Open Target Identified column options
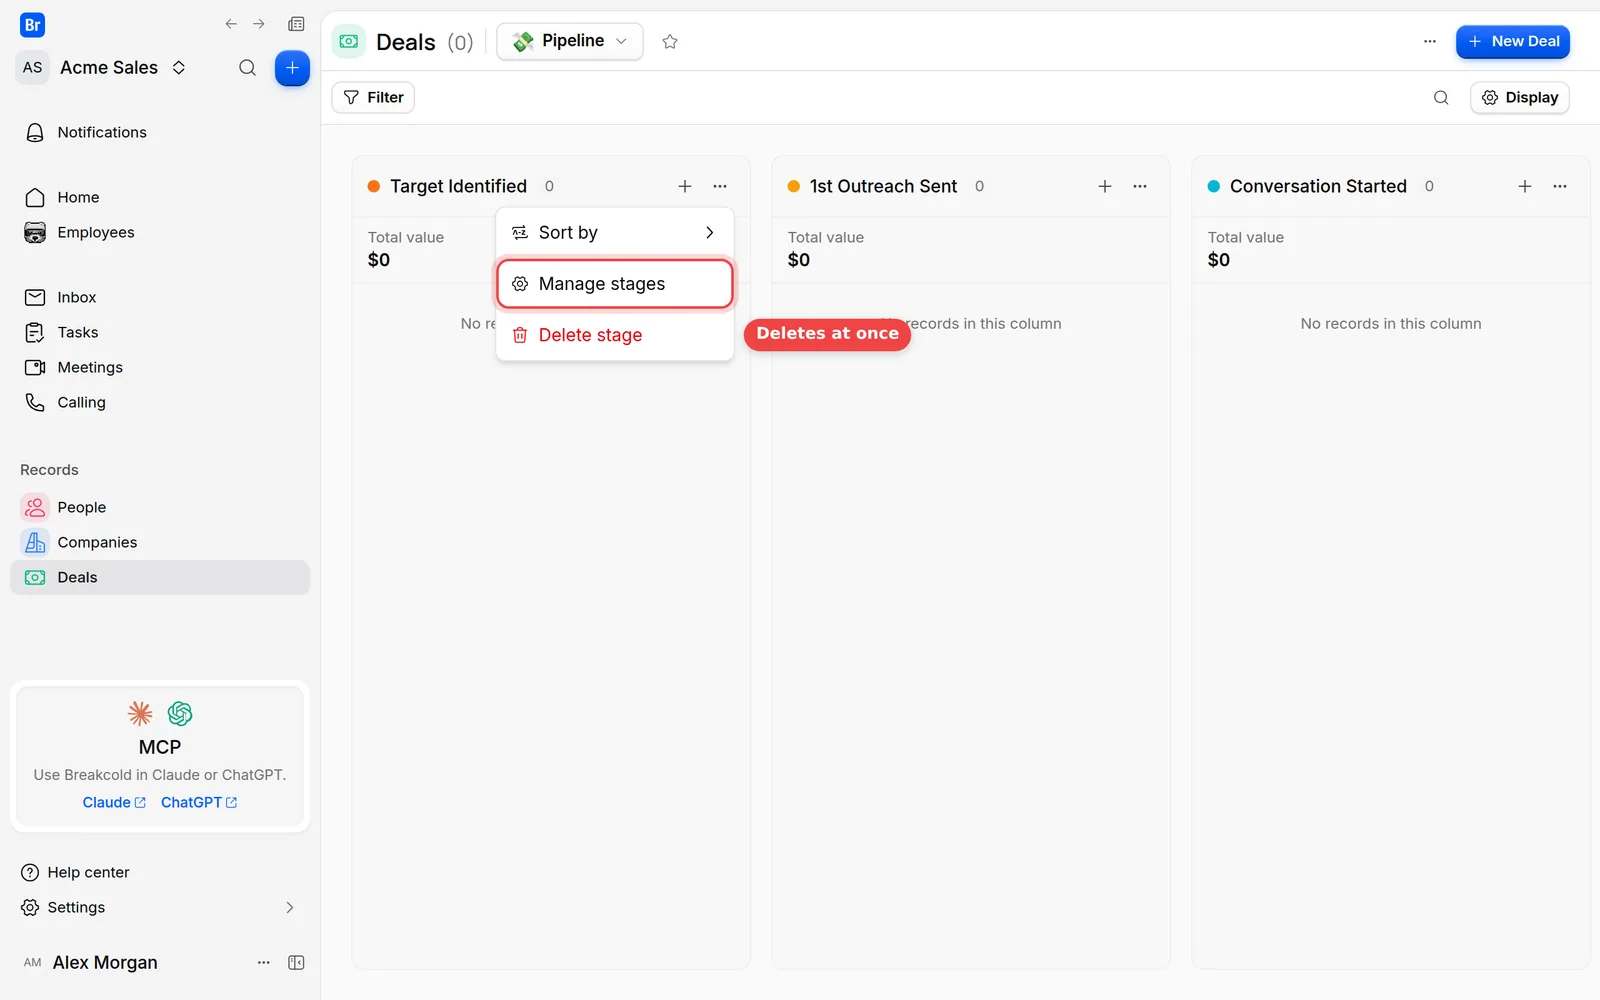1600x1000 pixels. [720, 186]
